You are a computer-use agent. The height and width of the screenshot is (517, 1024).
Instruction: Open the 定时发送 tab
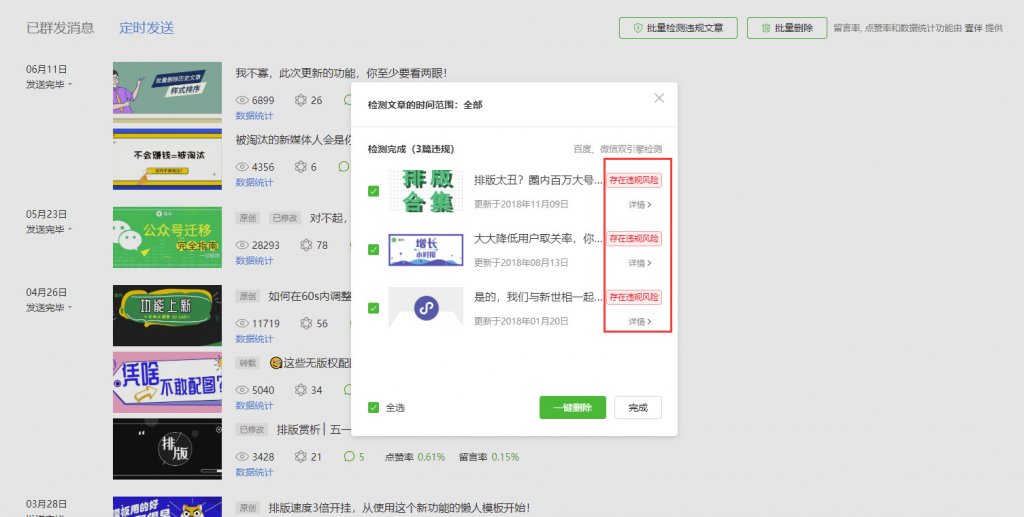tap(146, 28)
